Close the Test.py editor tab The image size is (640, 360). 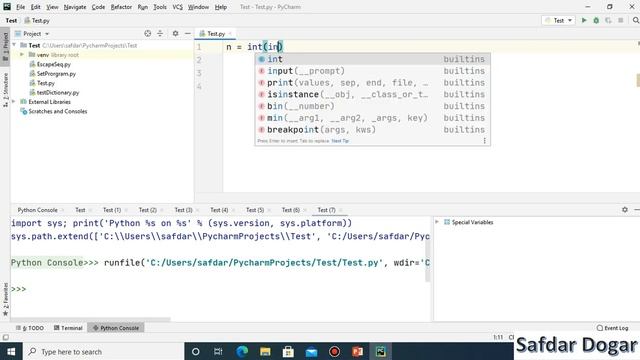pyautogui.click(x=230, y=34)
